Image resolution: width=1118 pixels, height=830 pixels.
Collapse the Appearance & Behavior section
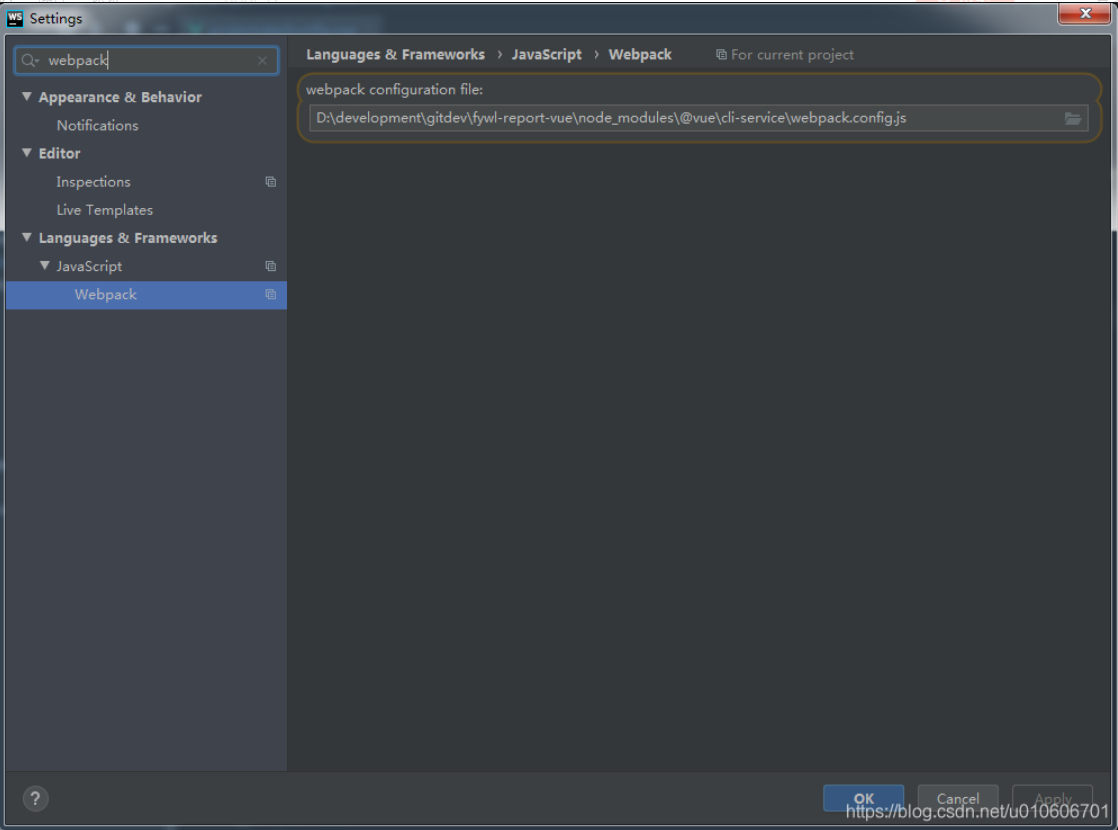pos(27,97)
